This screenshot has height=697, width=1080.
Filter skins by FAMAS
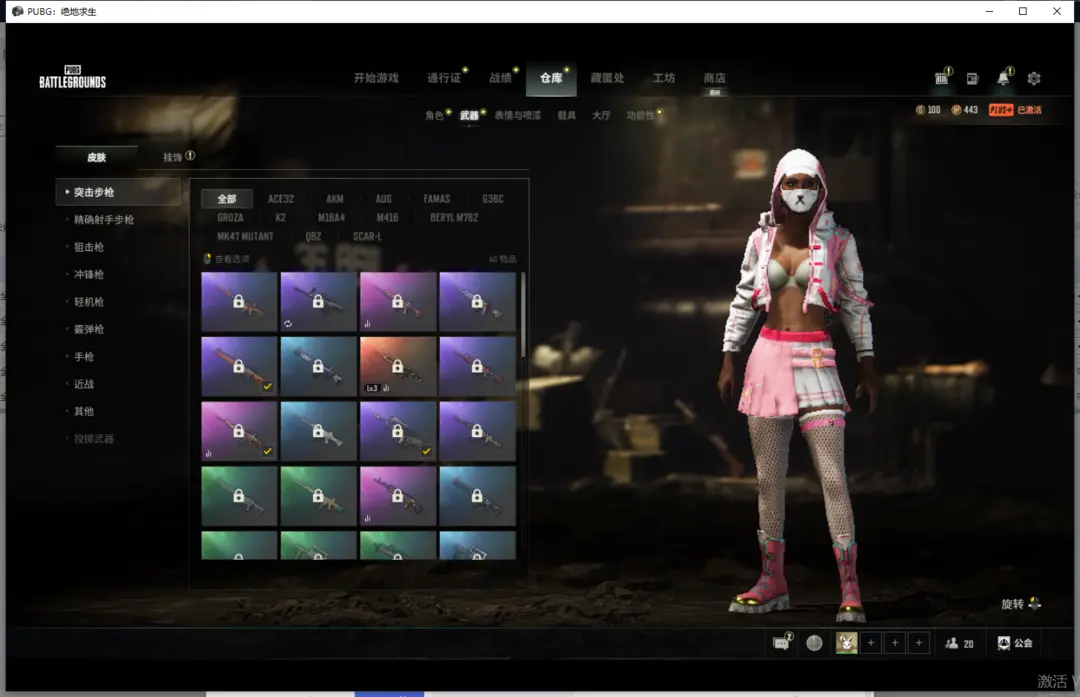click(437, 199)
